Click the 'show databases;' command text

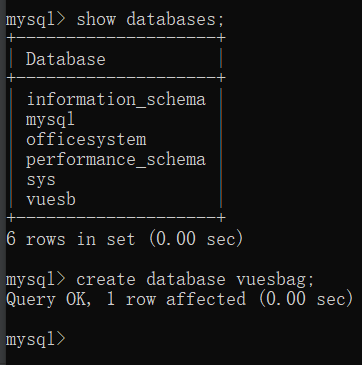pyautogui.click(x=150, y=19)
